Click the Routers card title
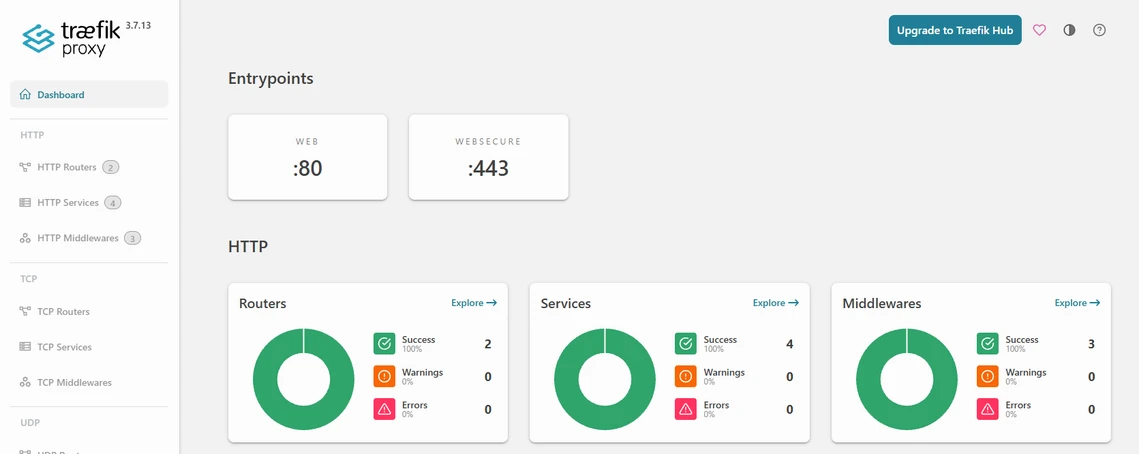This screenshot has width=1139, height=454. click(x=262, y=304)
